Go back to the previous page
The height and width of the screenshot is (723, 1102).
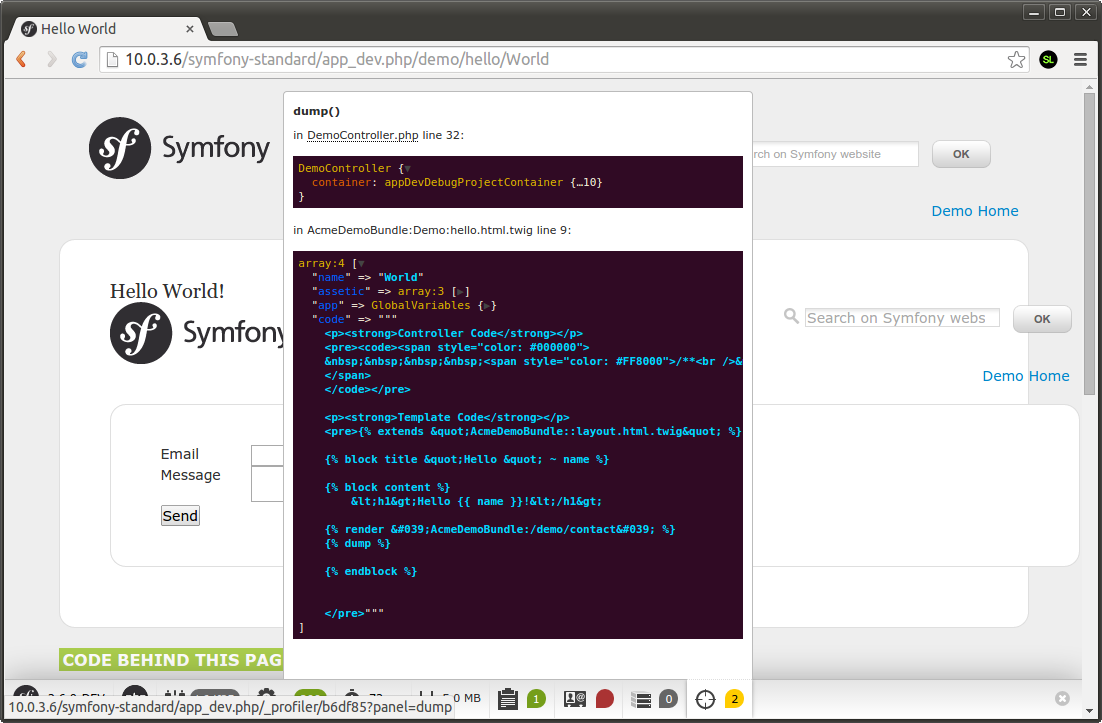tap(21, 60)
